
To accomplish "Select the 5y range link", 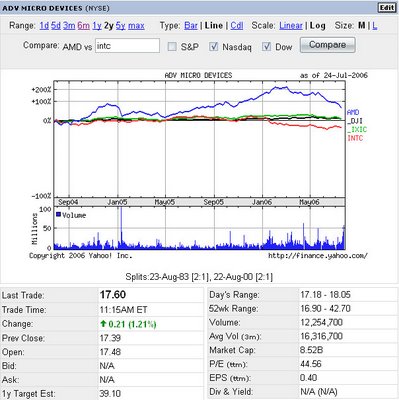I will pyautogui.click(x=120, y=26).
